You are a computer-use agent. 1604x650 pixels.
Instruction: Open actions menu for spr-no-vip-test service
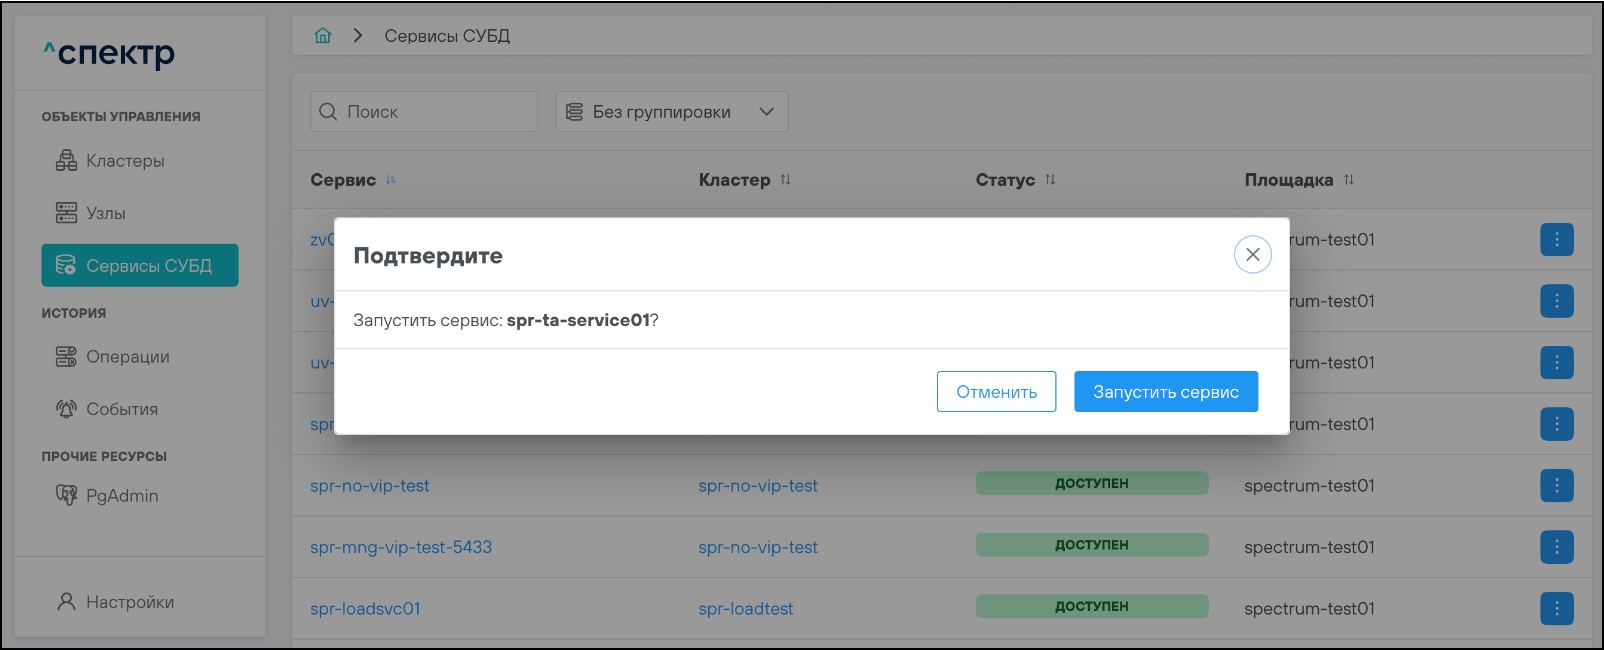pos(1556,486)
